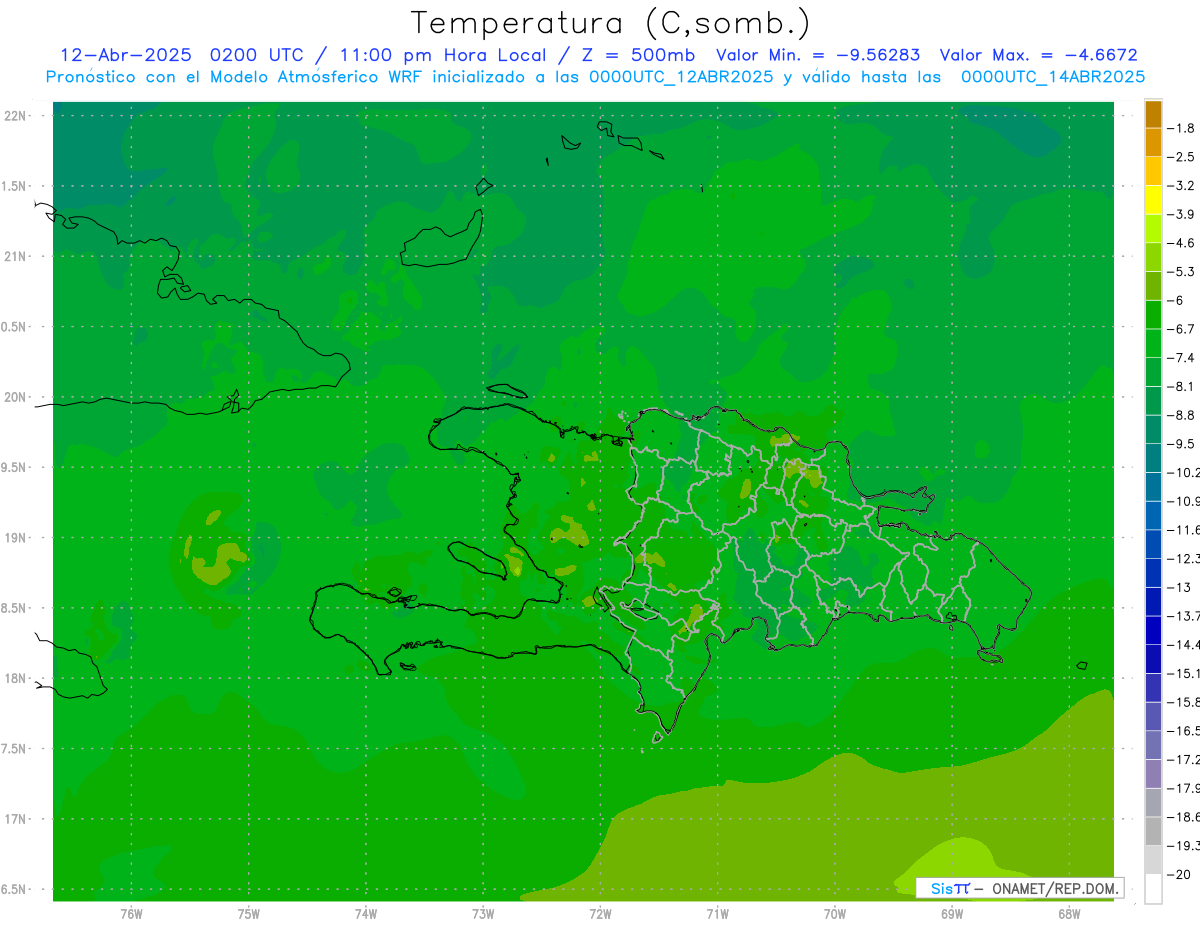Click the "74W" longitude axis label
This screenshot has height=927, width=1200.
tap(366, 914)
